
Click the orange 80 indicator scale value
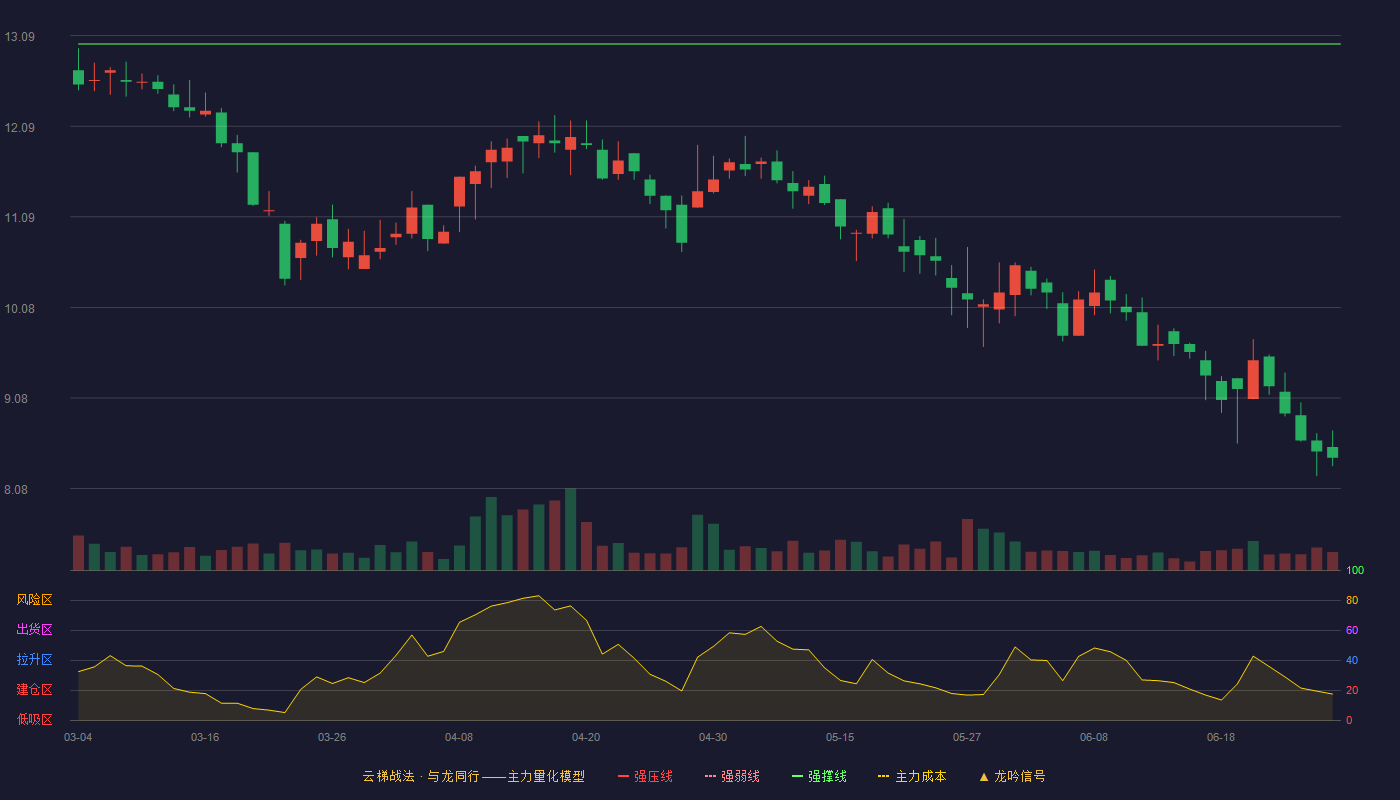click(1352, 600)
